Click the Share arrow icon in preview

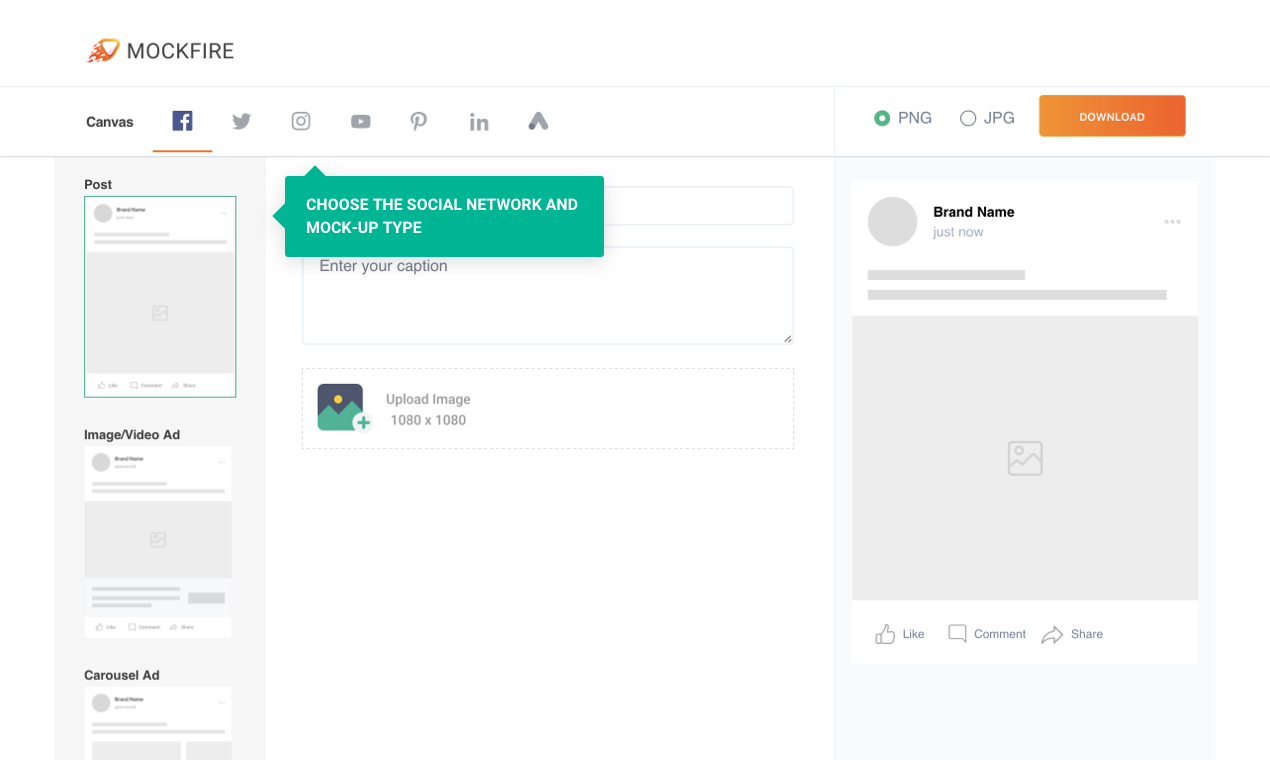[1052, 634]
